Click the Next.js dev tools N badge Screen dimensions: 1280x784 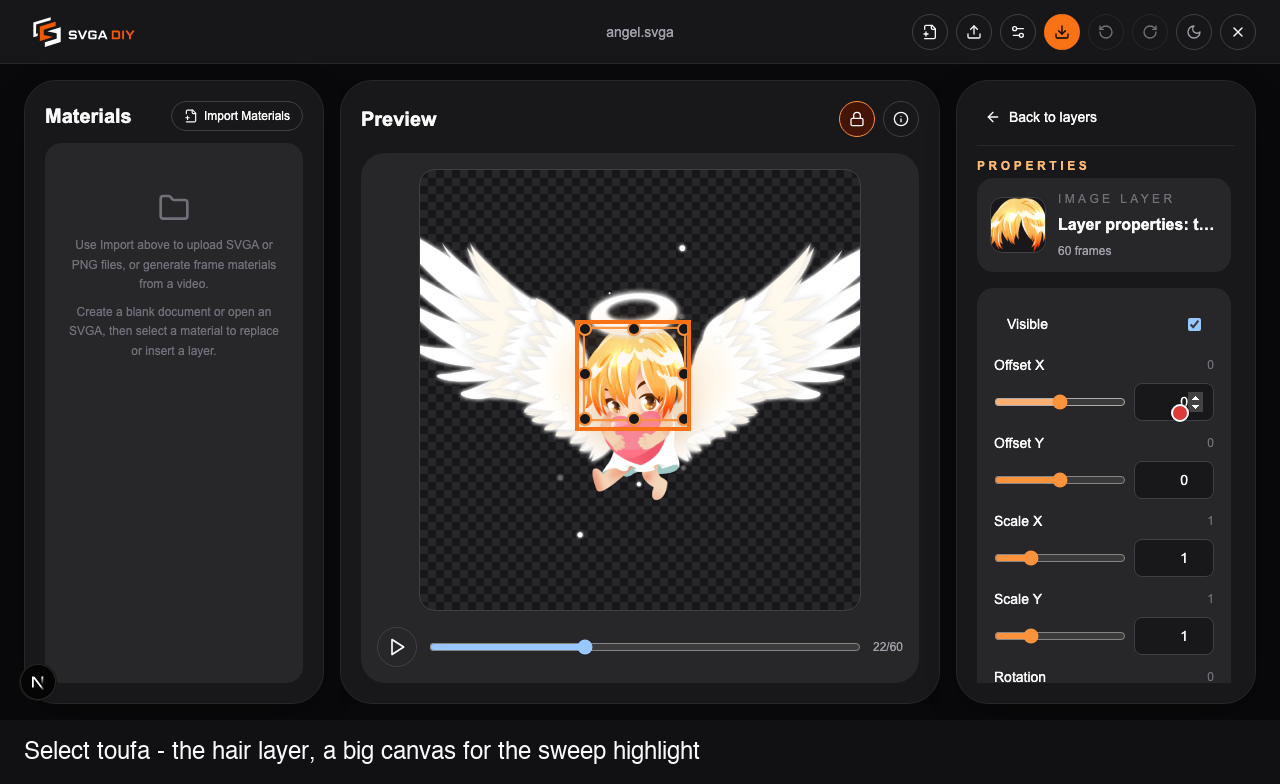[38, 682]
